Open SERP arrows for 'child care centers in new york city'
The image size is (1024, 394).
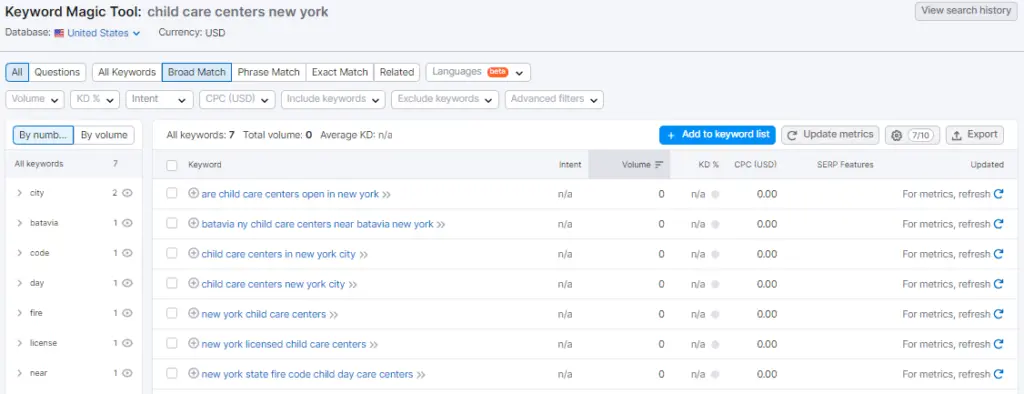coord(364,255)
